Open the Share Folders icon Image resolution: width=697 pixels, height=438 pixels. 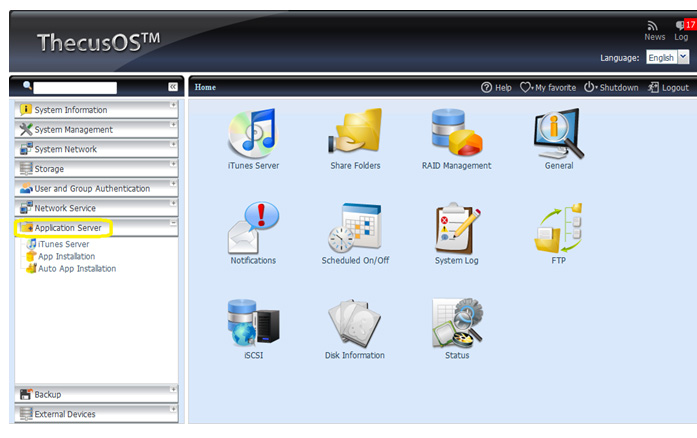coord(355,131)
